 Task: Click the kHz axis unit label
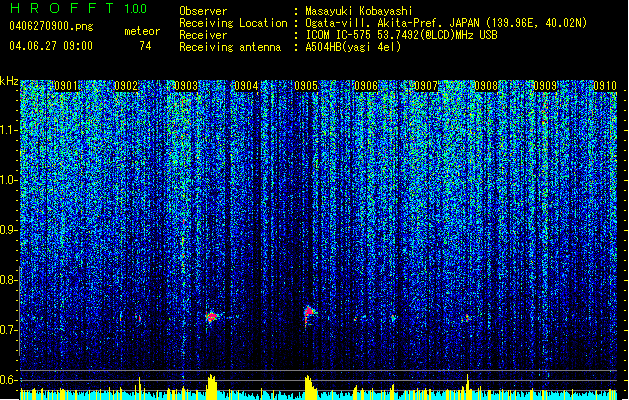coord(9,81)
